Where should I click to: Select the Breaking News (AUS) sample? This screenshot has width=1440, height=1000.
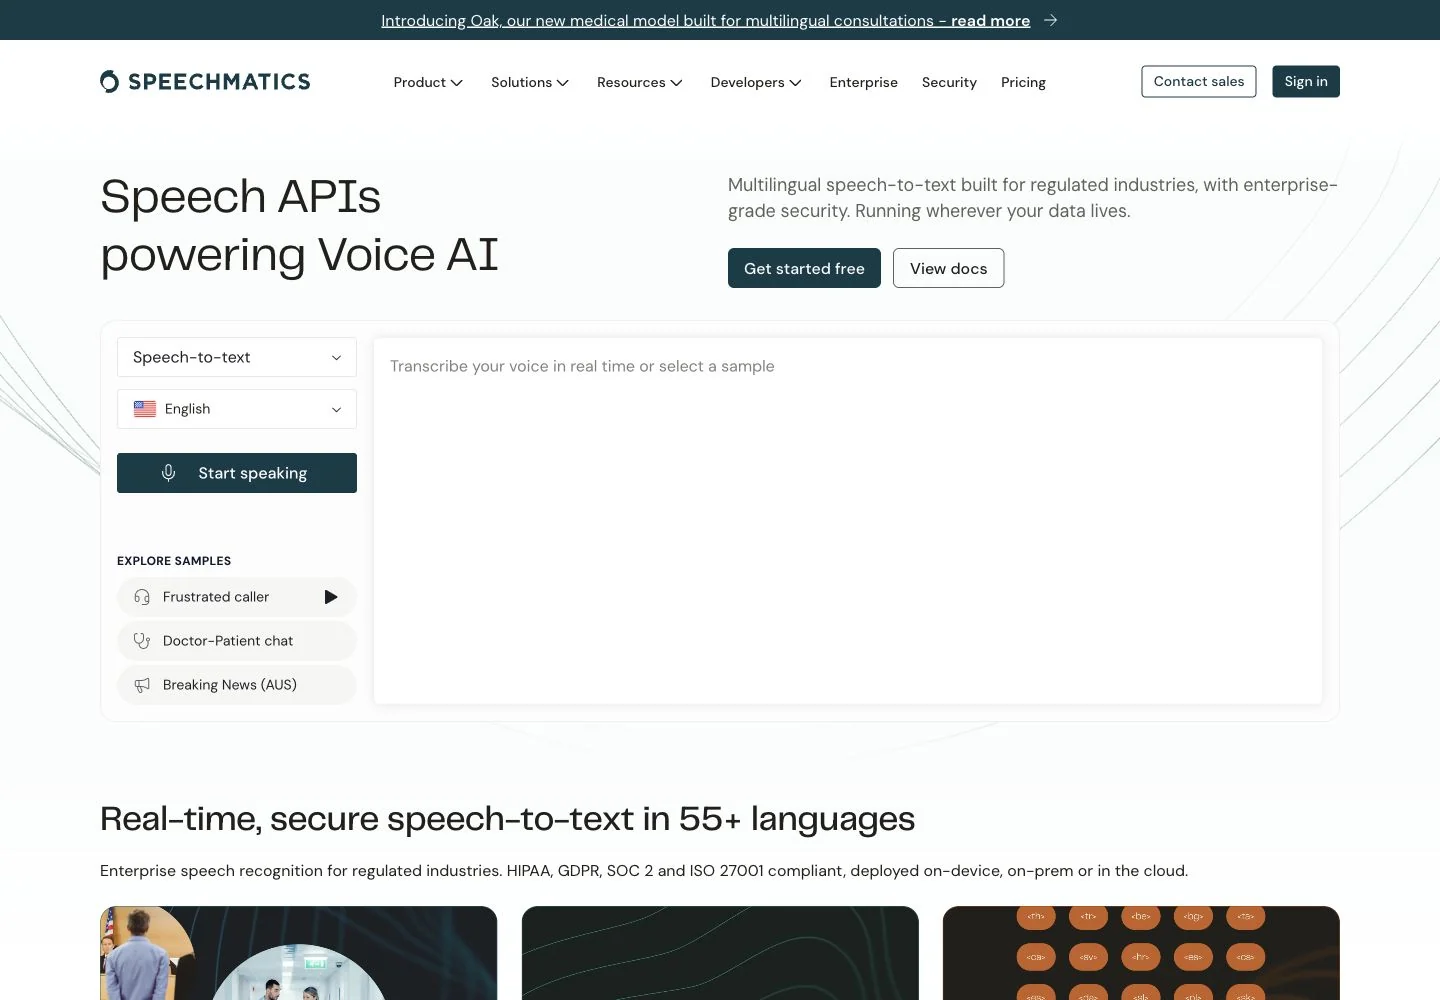click(237, 685)
